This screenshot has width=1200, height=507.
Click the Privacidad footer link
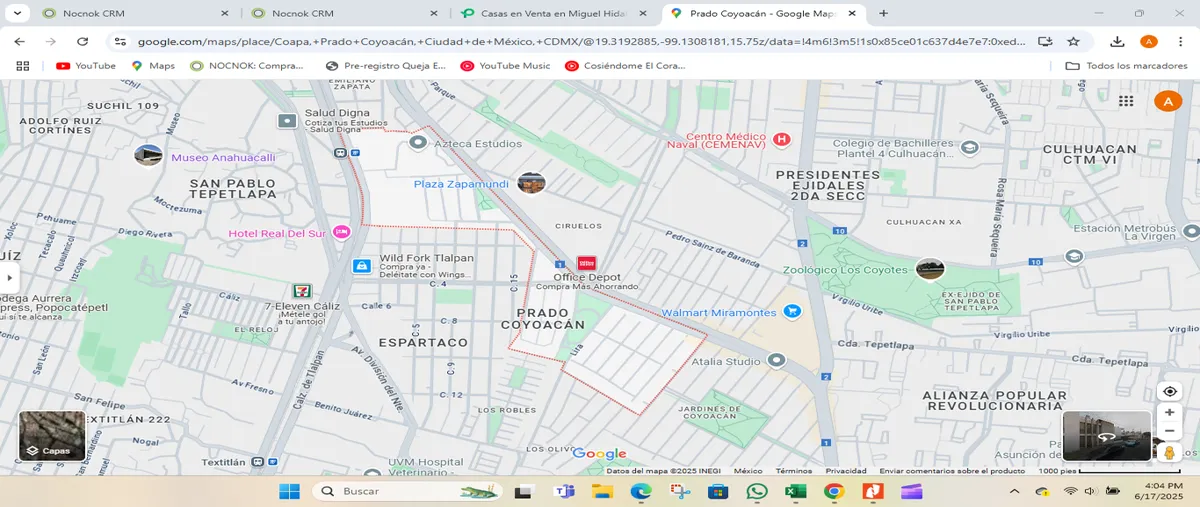coord(846,470)
